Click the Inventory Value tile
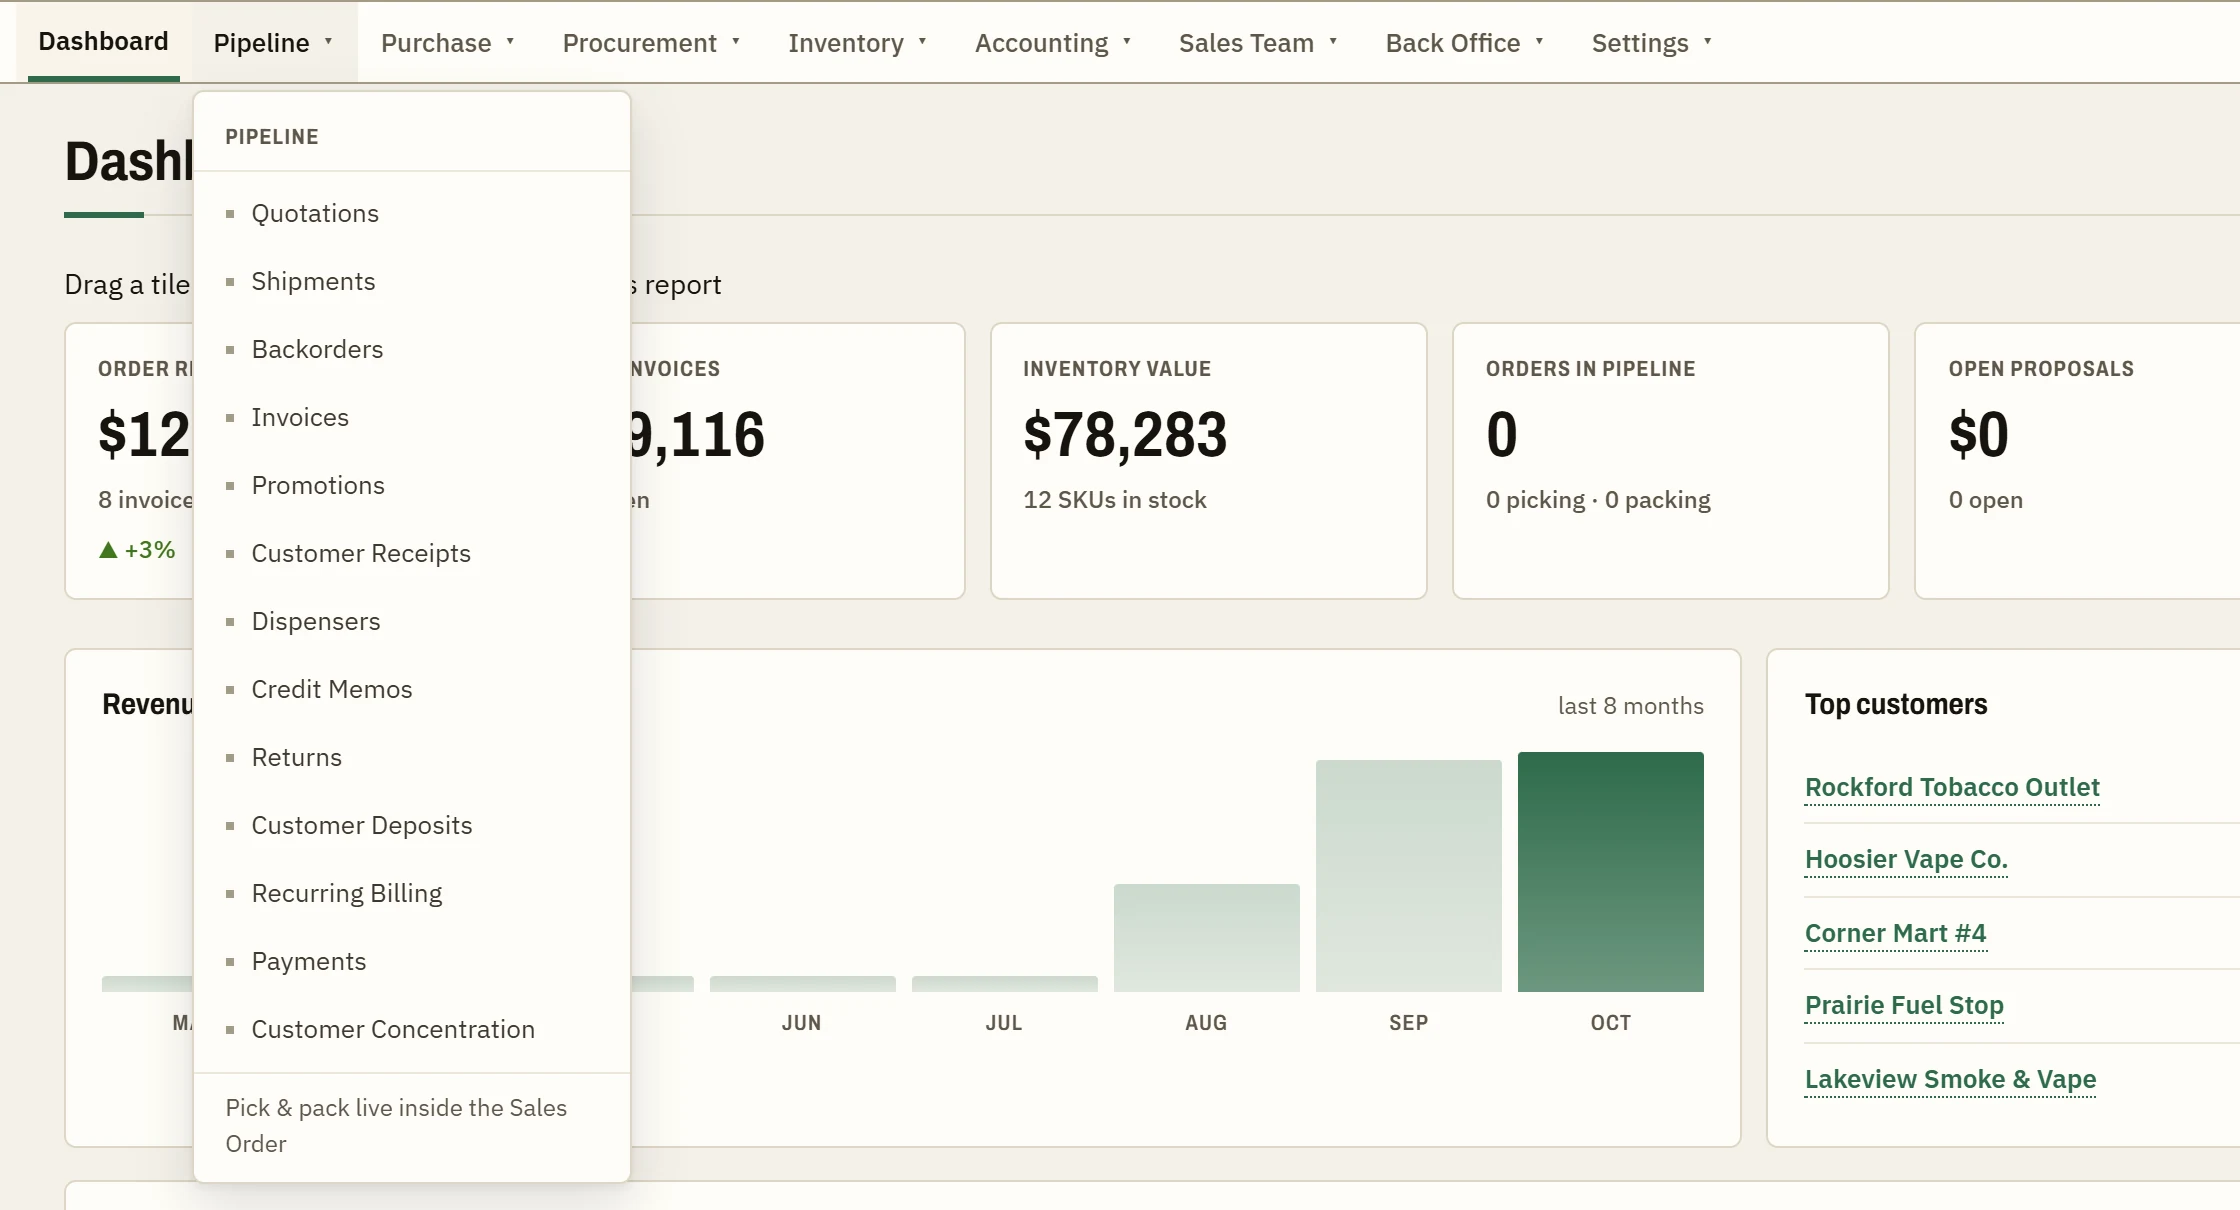The width and height of the screenshot is (2240, 1210). pyautogui.click(x=1208, y=461)
